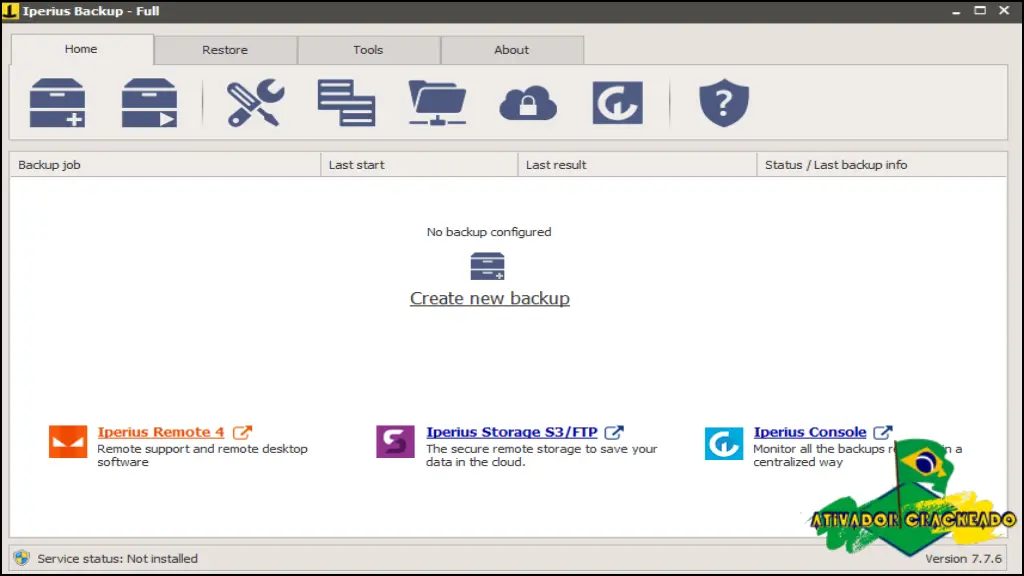Click the 'Version 7.7.6' text
Image resolution: width=1024 pixels, height=576 pixels.
pyautogui.click(x=963, y=558)
